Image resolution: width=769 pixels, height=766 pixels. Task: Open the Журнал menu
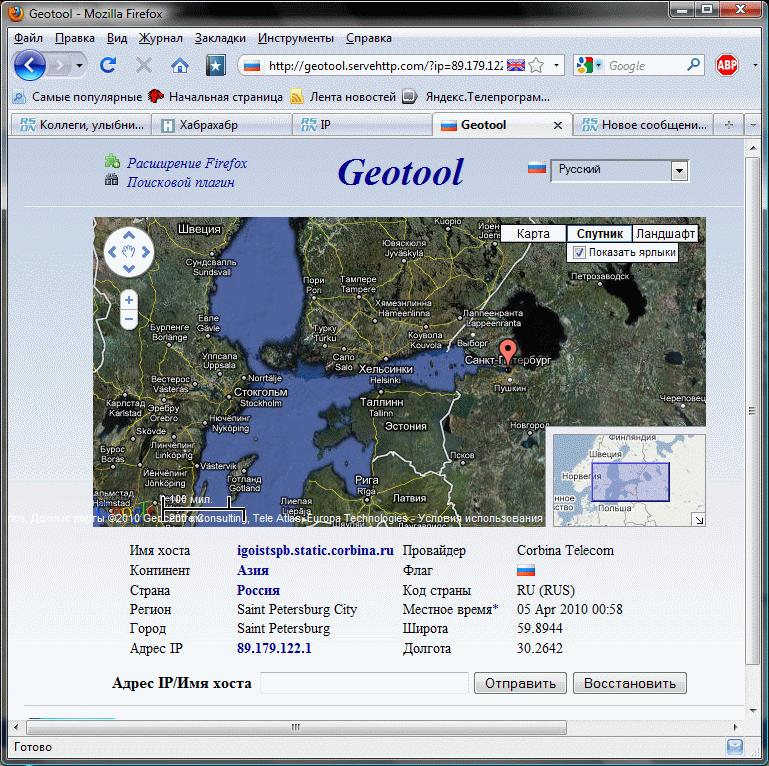160,38
